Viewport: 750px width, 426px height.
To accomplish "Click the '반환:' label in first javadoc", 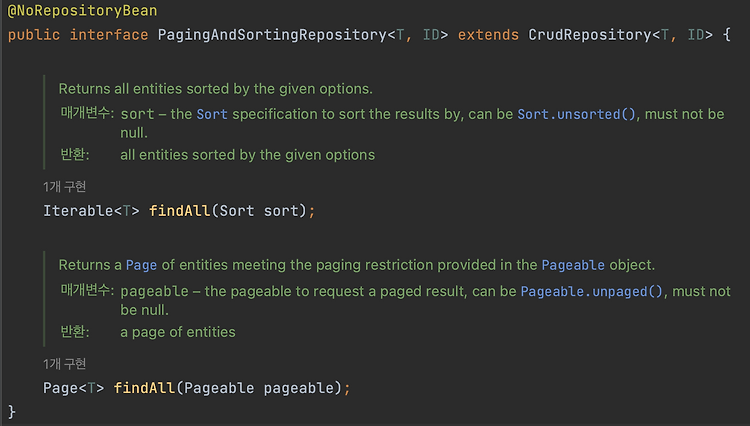I will [75, 155].
